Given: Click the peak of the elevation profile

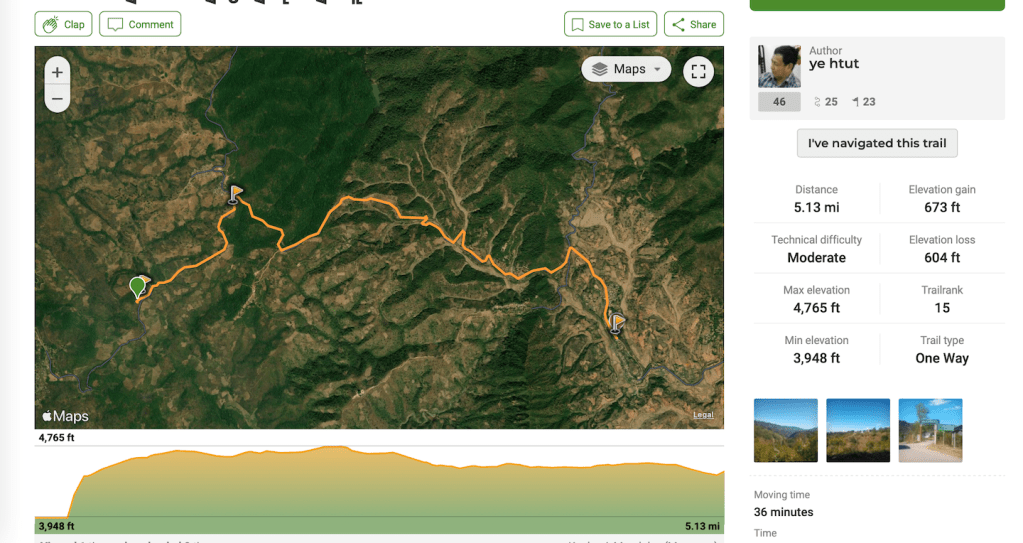Looking at the screenshot, I should click(x=337, y=447).
